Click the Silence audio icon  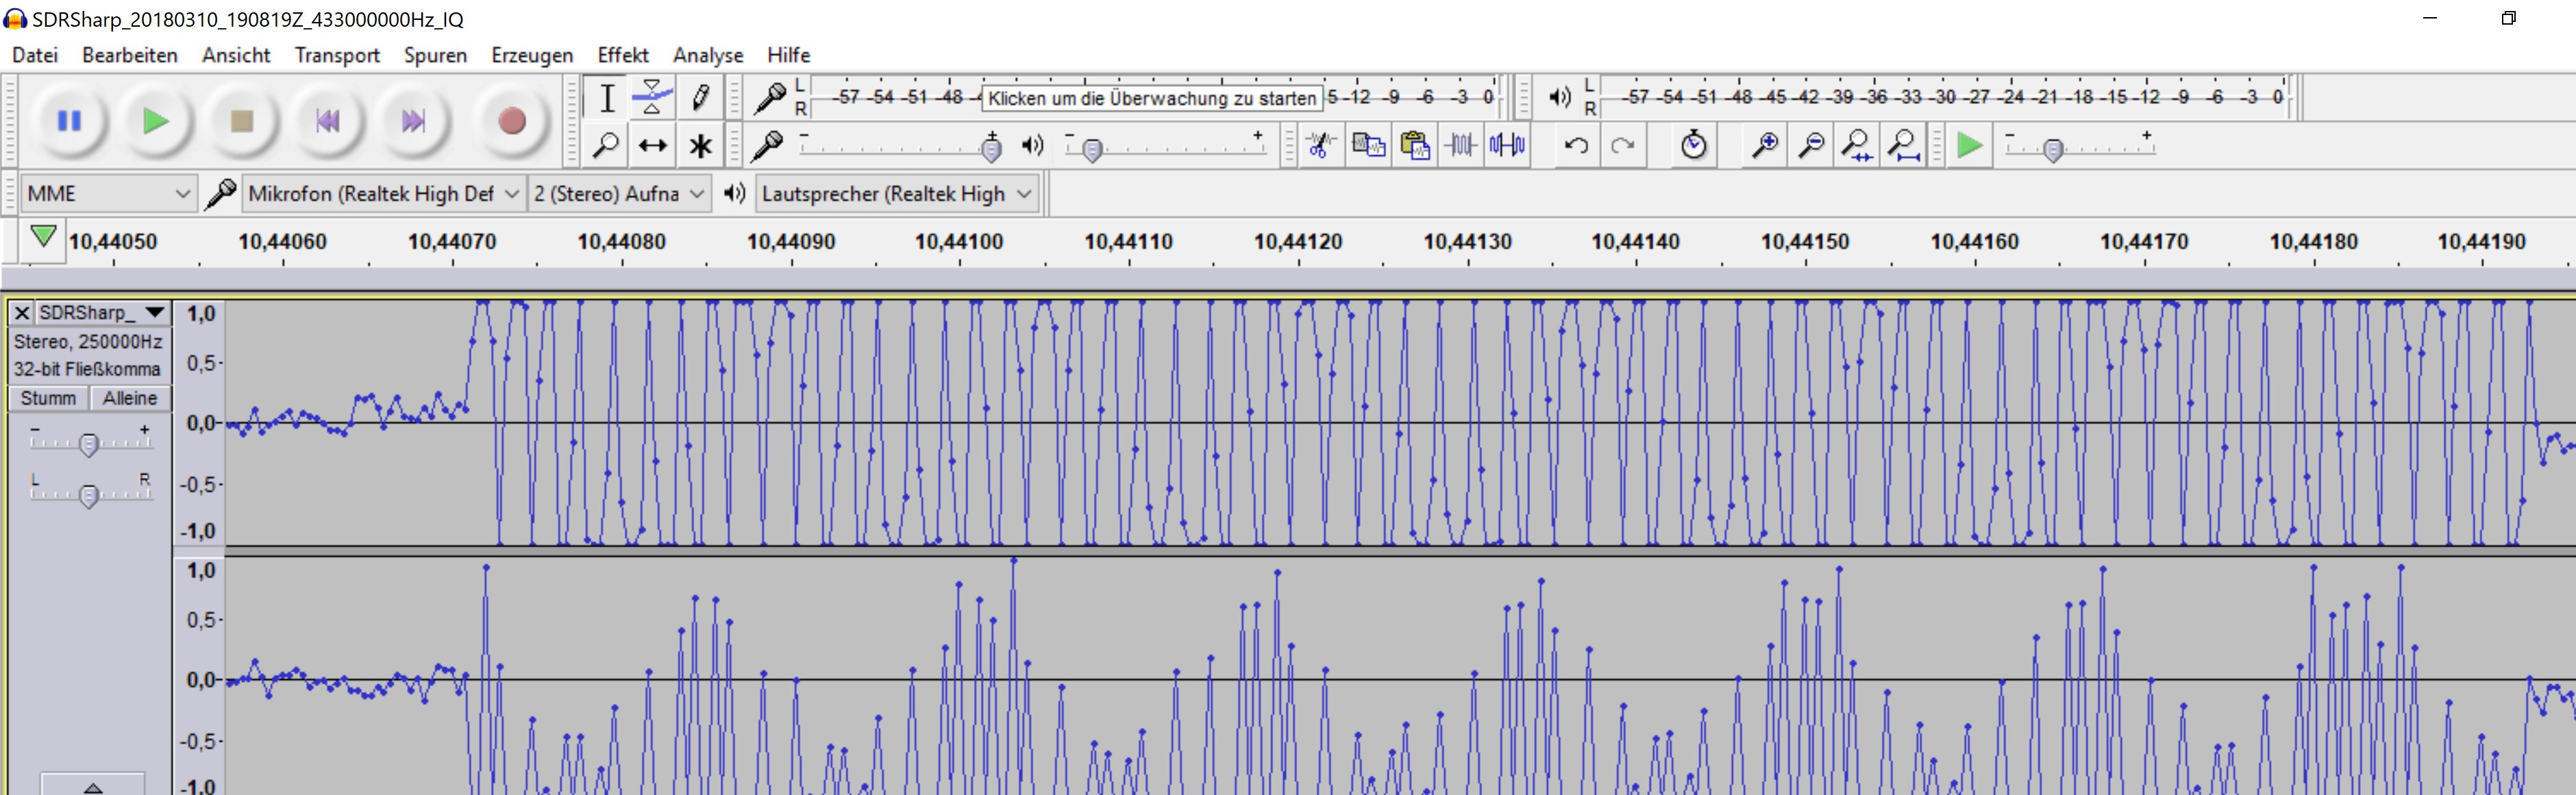click(1507, 146)
